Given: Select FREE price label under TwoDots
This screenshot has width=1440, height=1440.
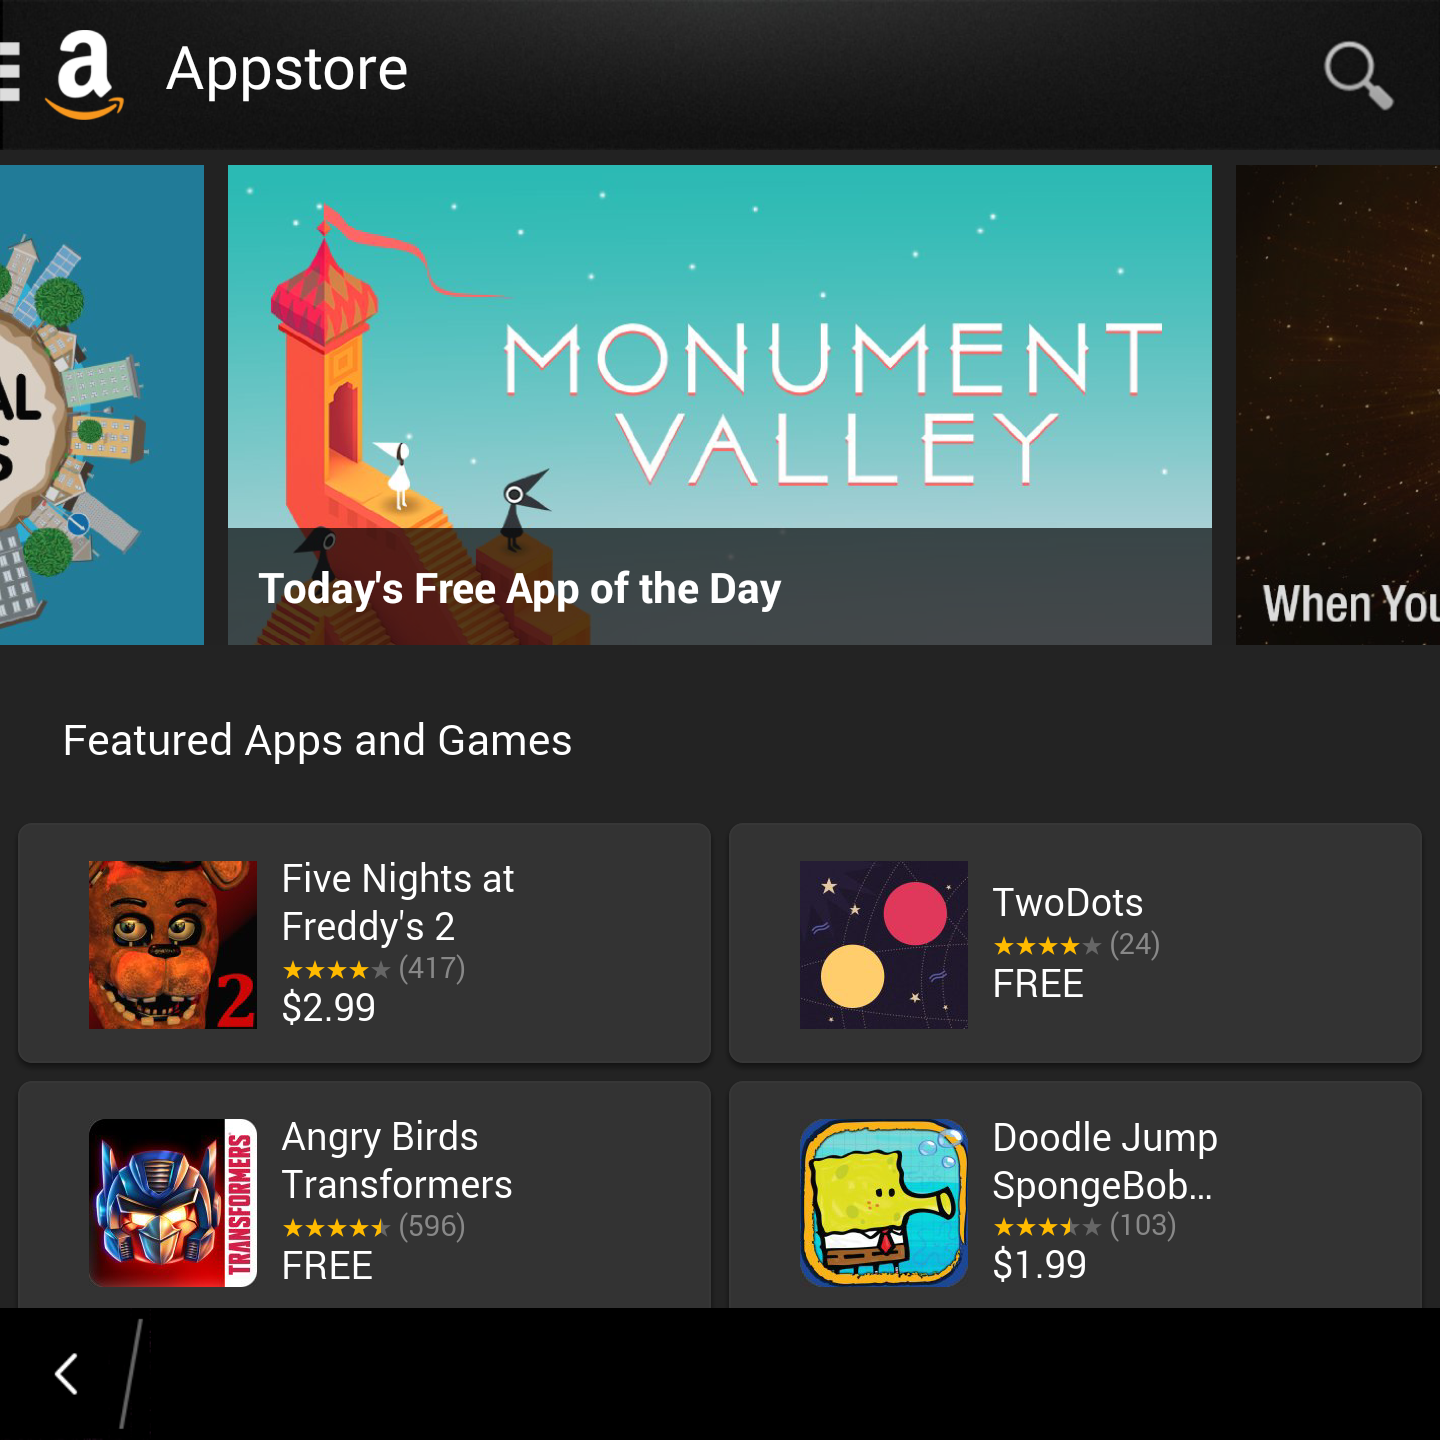Looking at the screenshot, I should tap(1038, 984).
